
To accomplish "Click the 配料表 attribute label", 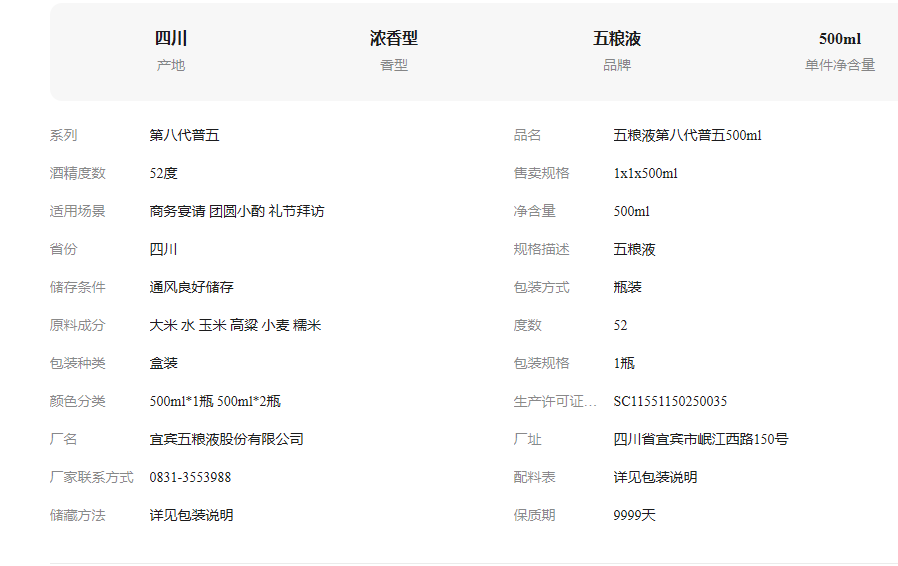I will pyautogui.click(x=534, y=477).
